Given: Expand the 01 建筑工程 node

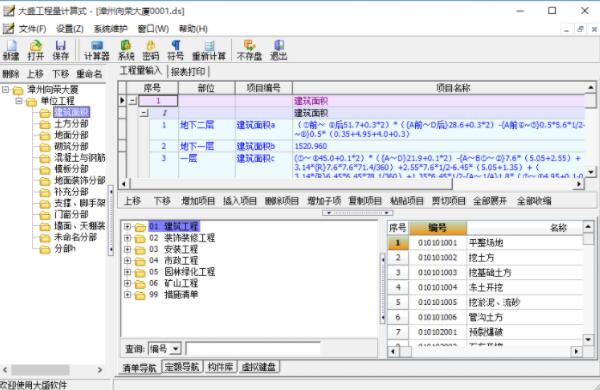Looking at the screenshot, I should (x=127, y=227).
